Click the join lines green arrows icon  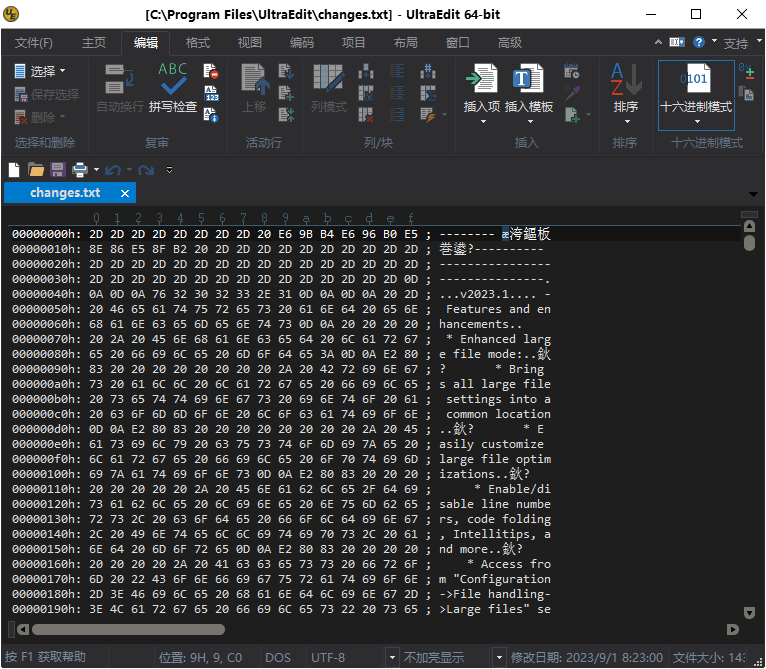click(x=286, y=115)
